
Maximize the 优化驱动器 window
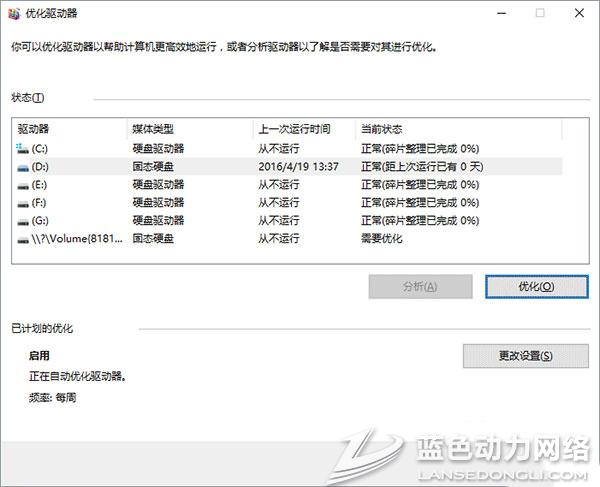click(541, 13)
